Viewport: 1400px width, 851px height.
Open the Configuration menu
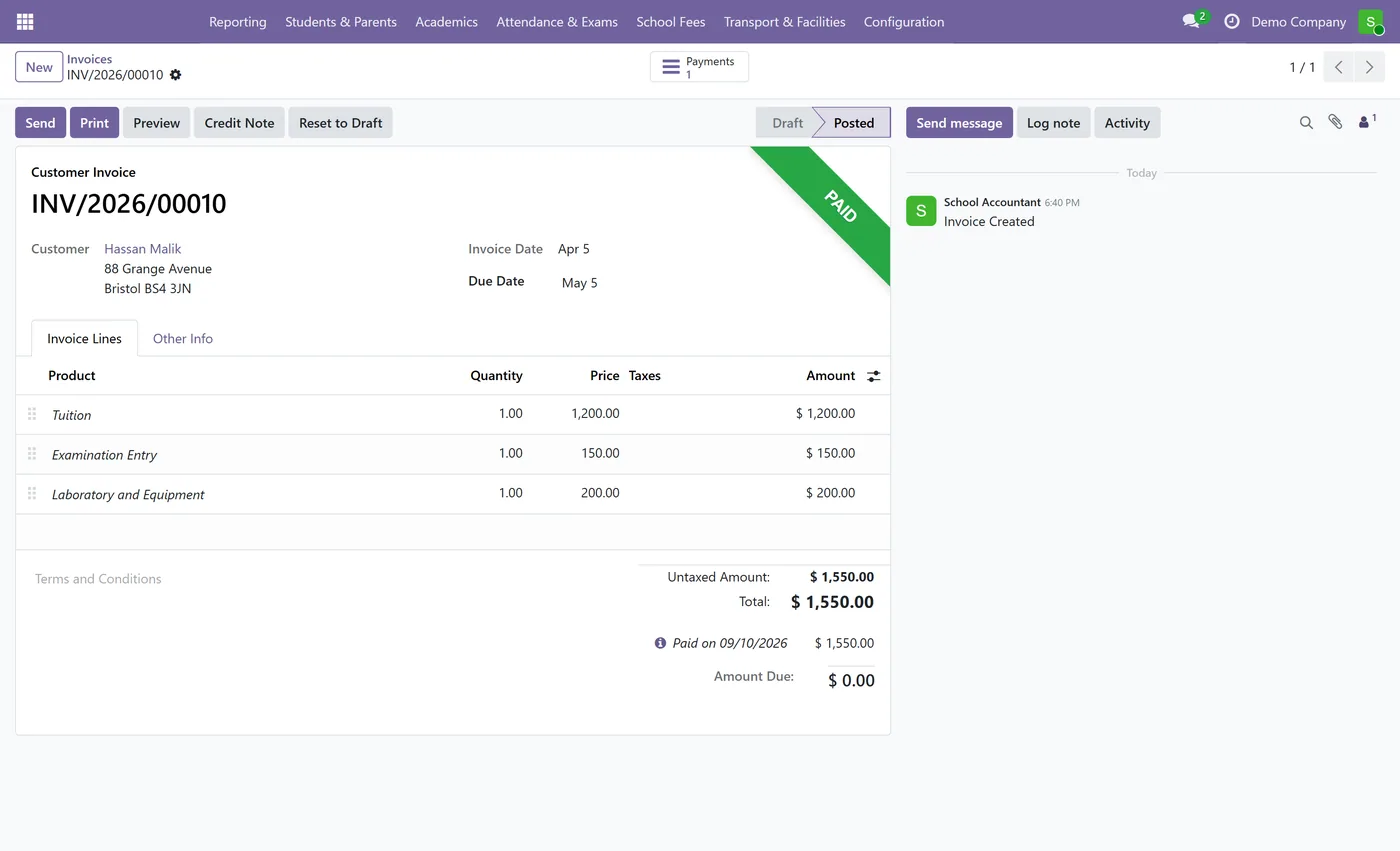tap(904, 21)
